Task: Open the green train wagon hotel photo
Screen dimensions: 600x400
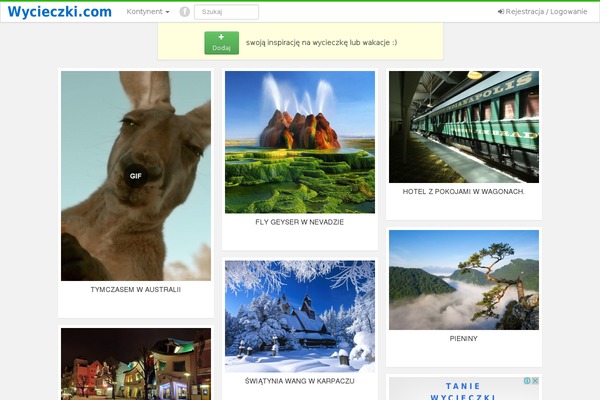Action: [464, 127]
